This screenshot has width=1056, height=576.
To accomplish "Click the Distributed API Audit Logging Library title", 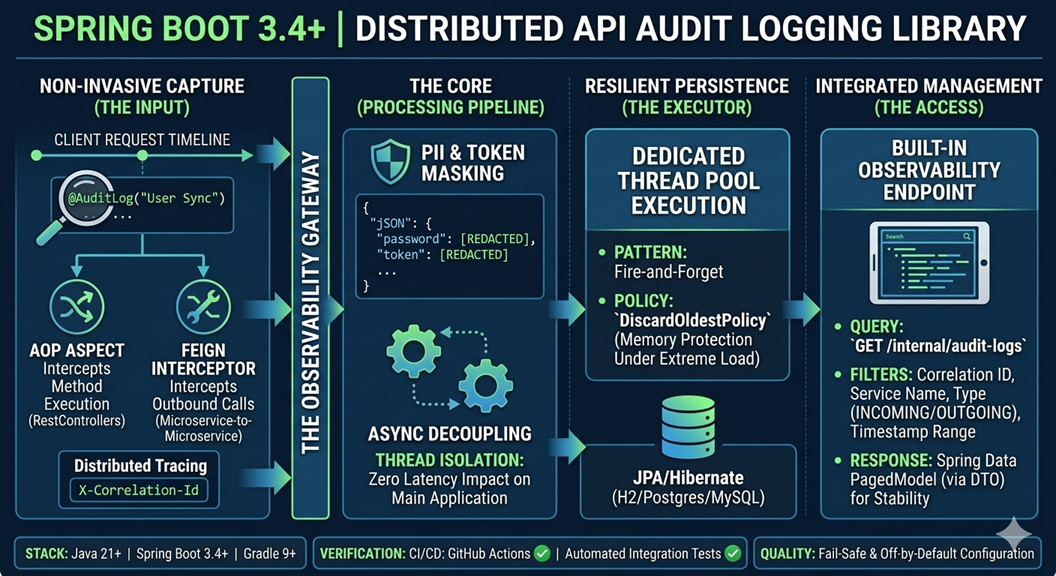I will pos(690,29).
